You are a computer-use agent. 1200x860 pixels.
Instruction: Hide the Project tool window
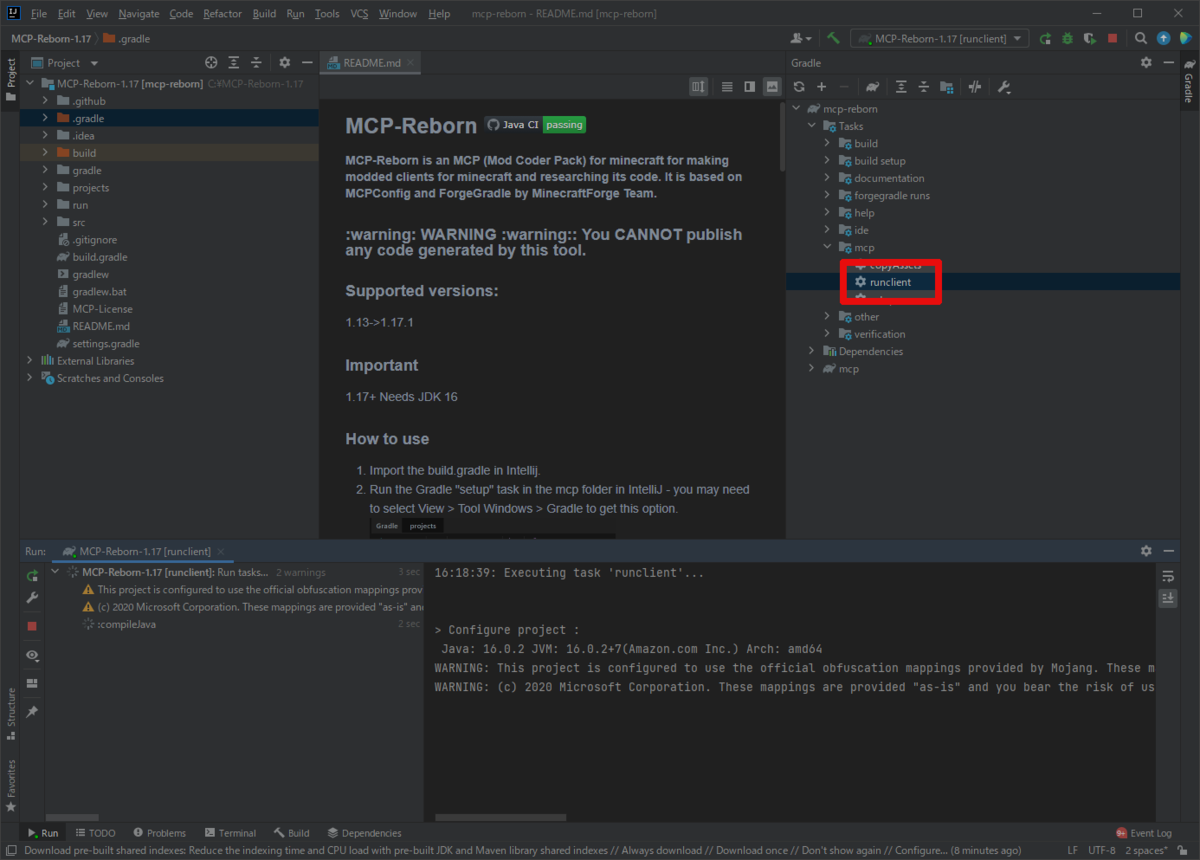(x=307, y=62)
